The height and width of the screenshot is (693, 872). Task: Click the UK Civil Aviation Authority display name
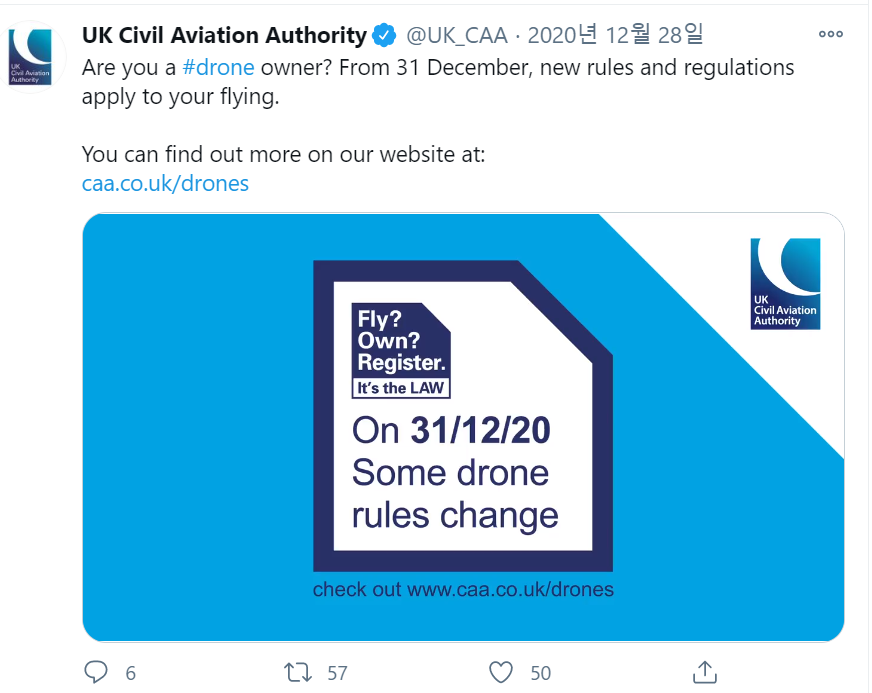224,36
